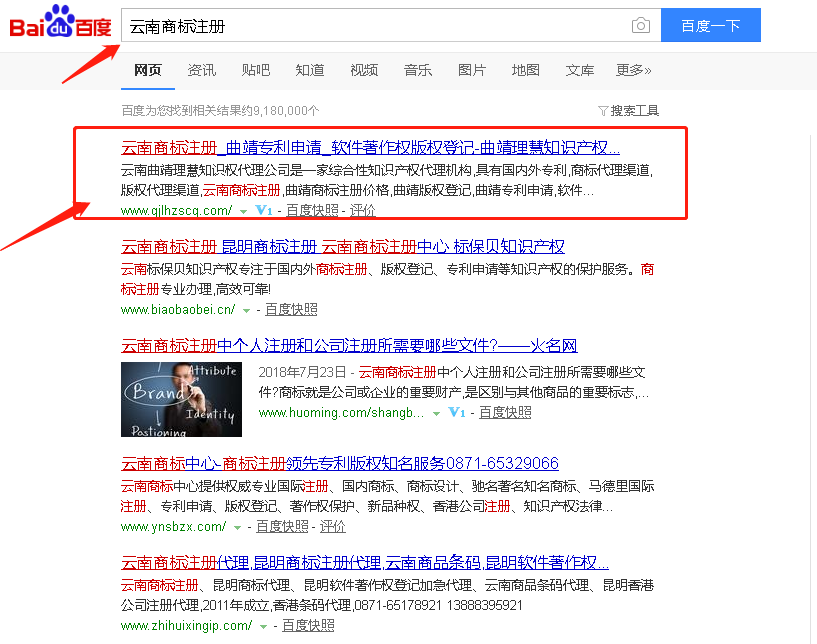Open 百度快照 for www.ynsbzx.com result
The height and width of the screenshot is (644, 817).
tap(282, 527)
